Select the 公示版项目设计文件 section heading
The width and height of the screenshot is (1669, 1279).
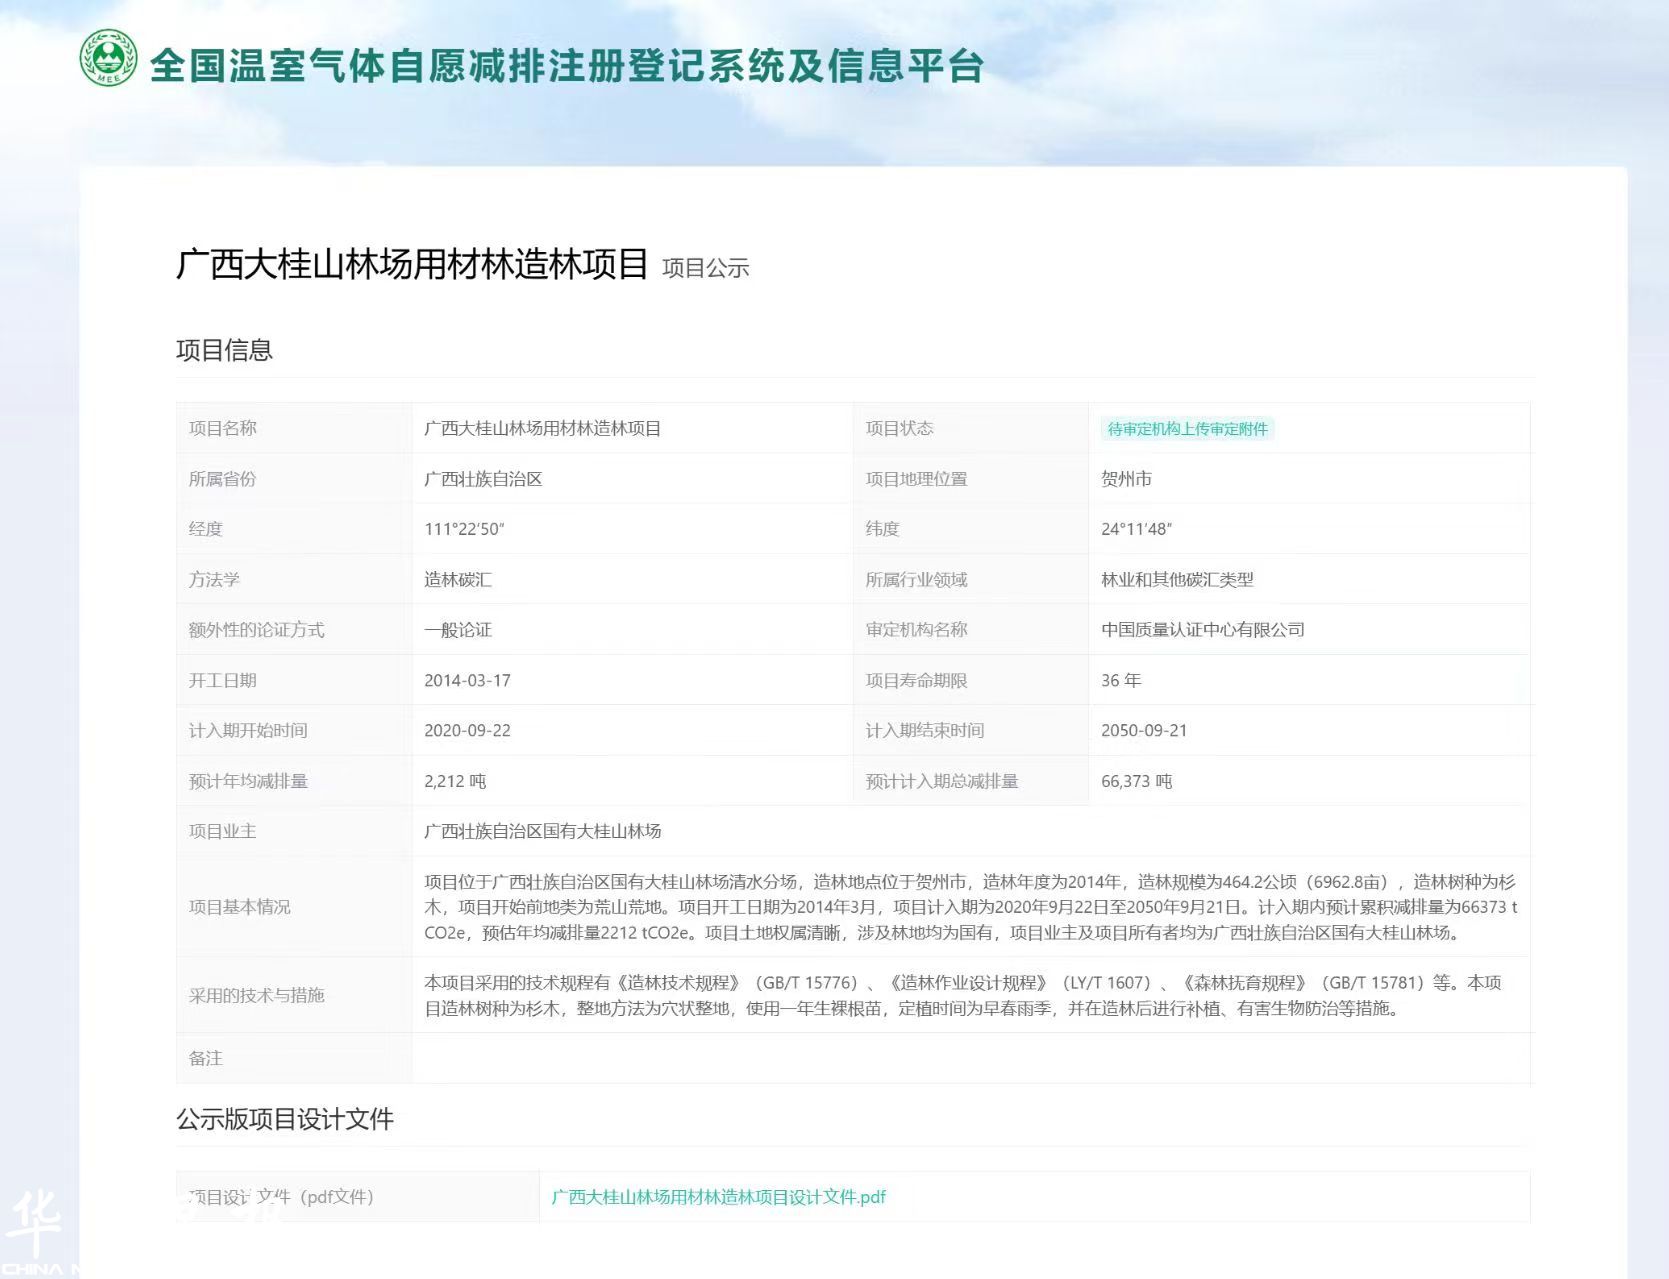tap(285, 1119)
